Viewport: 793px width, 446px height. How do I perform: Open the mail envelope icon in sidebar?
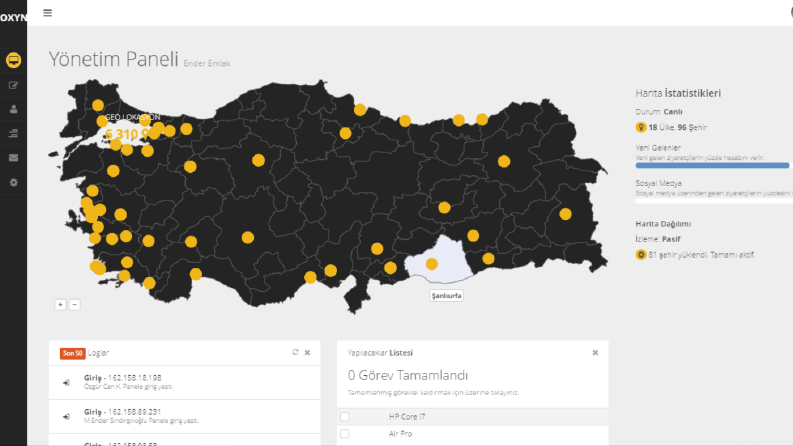(14, 158)
